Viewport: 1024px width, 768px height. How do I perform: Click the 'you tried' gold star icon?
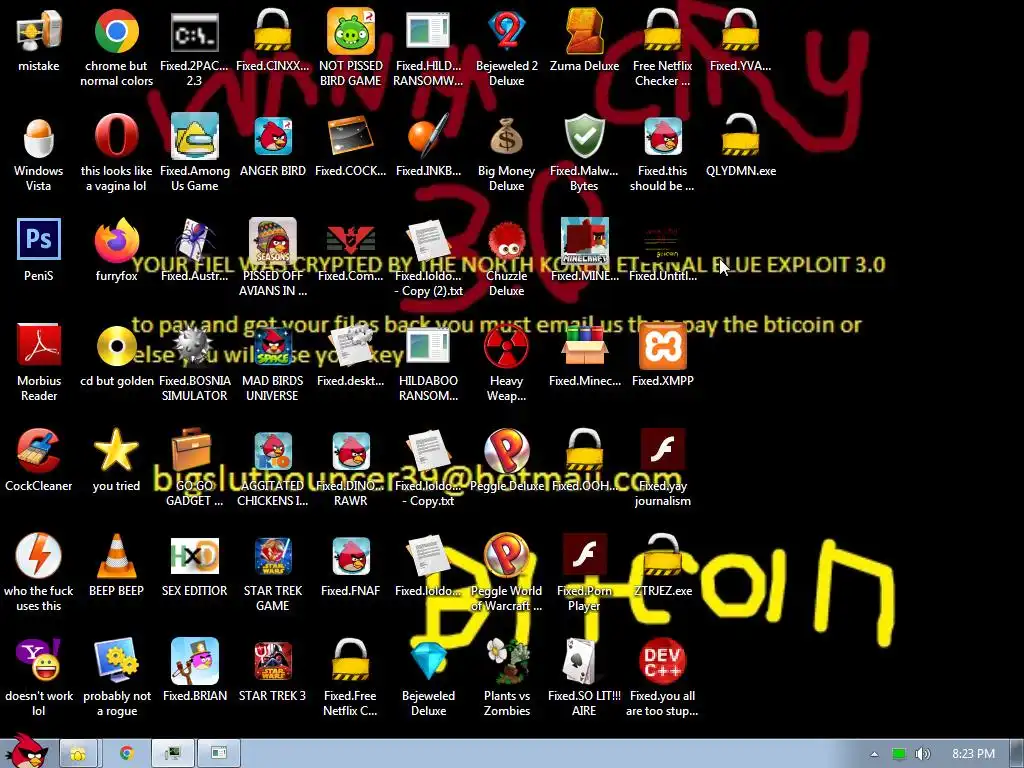coord(116,451)
